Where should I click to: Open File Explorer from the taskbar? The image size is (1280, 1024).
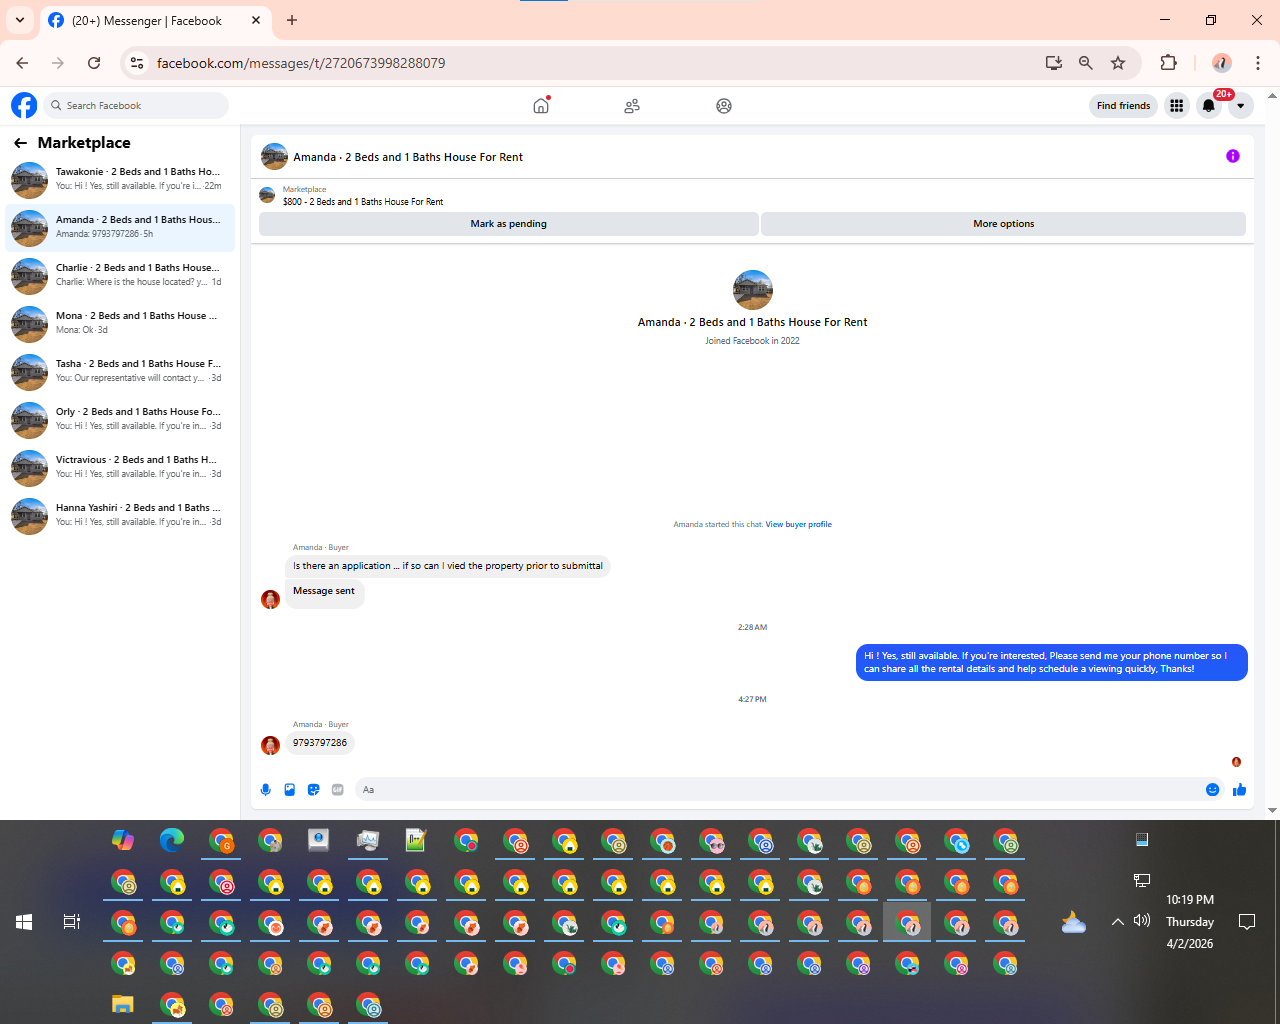point(123,1004)
